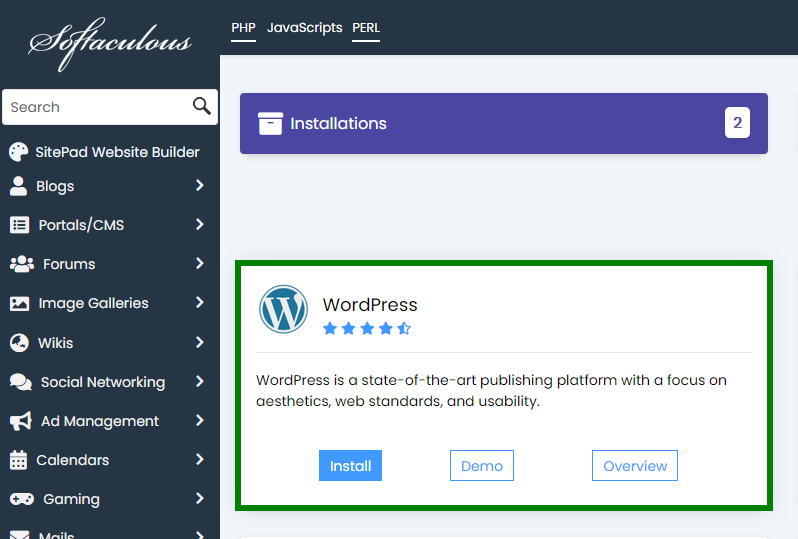Open the Blogs menu label

(x=55, y=186)
